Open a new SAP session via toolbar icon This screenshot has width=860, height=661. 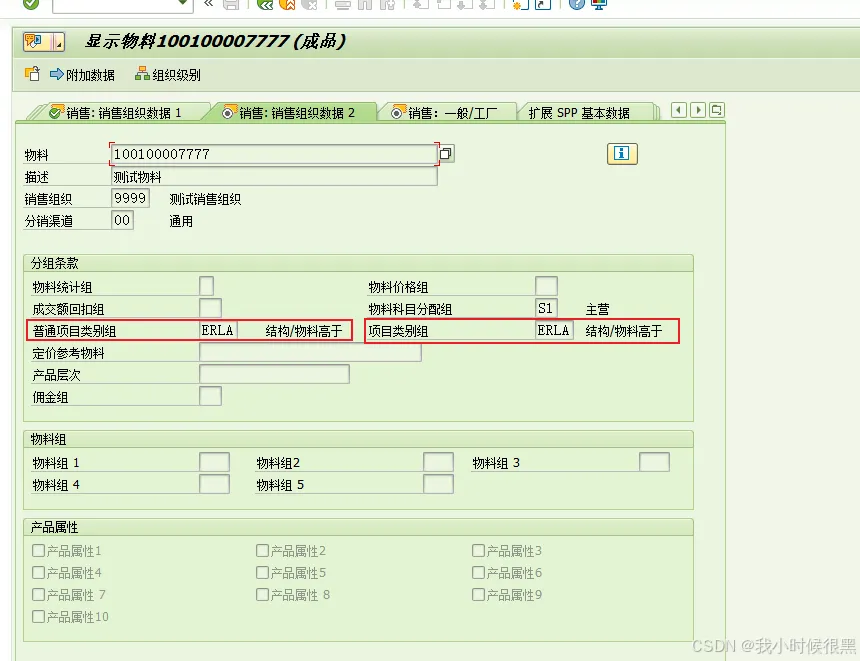518,6
